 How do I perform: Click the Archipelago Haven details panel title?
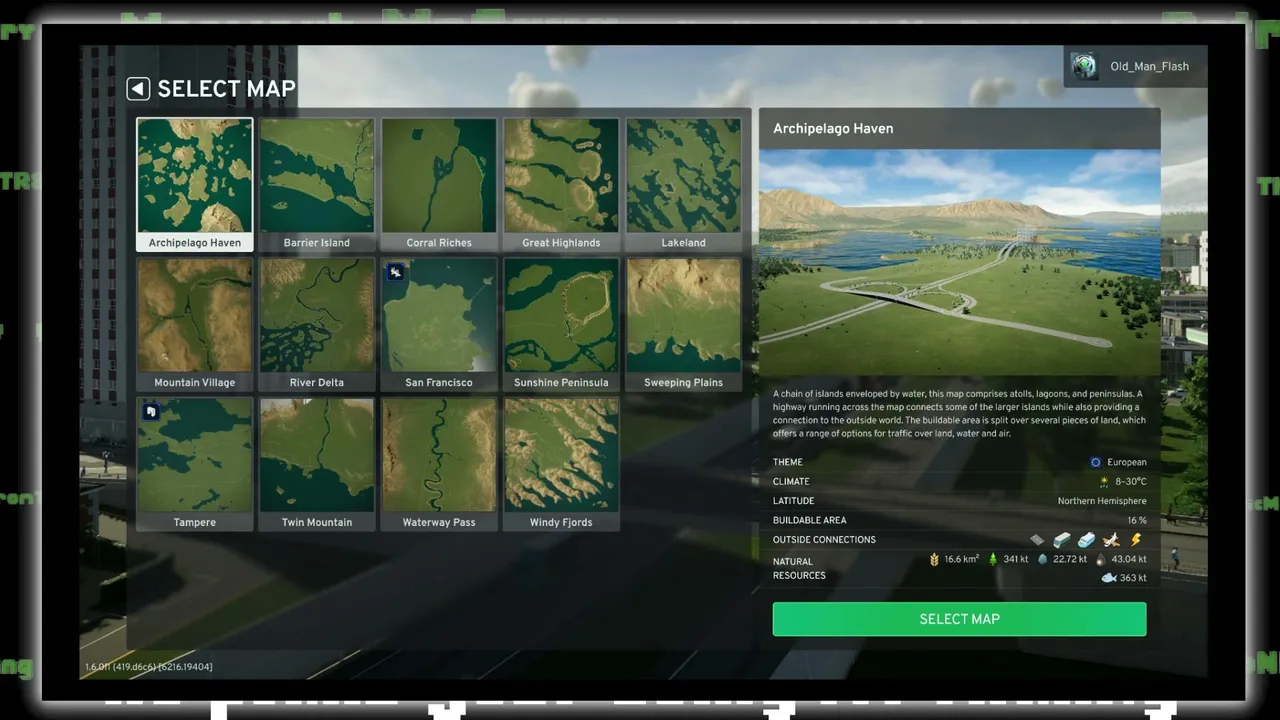833,128
